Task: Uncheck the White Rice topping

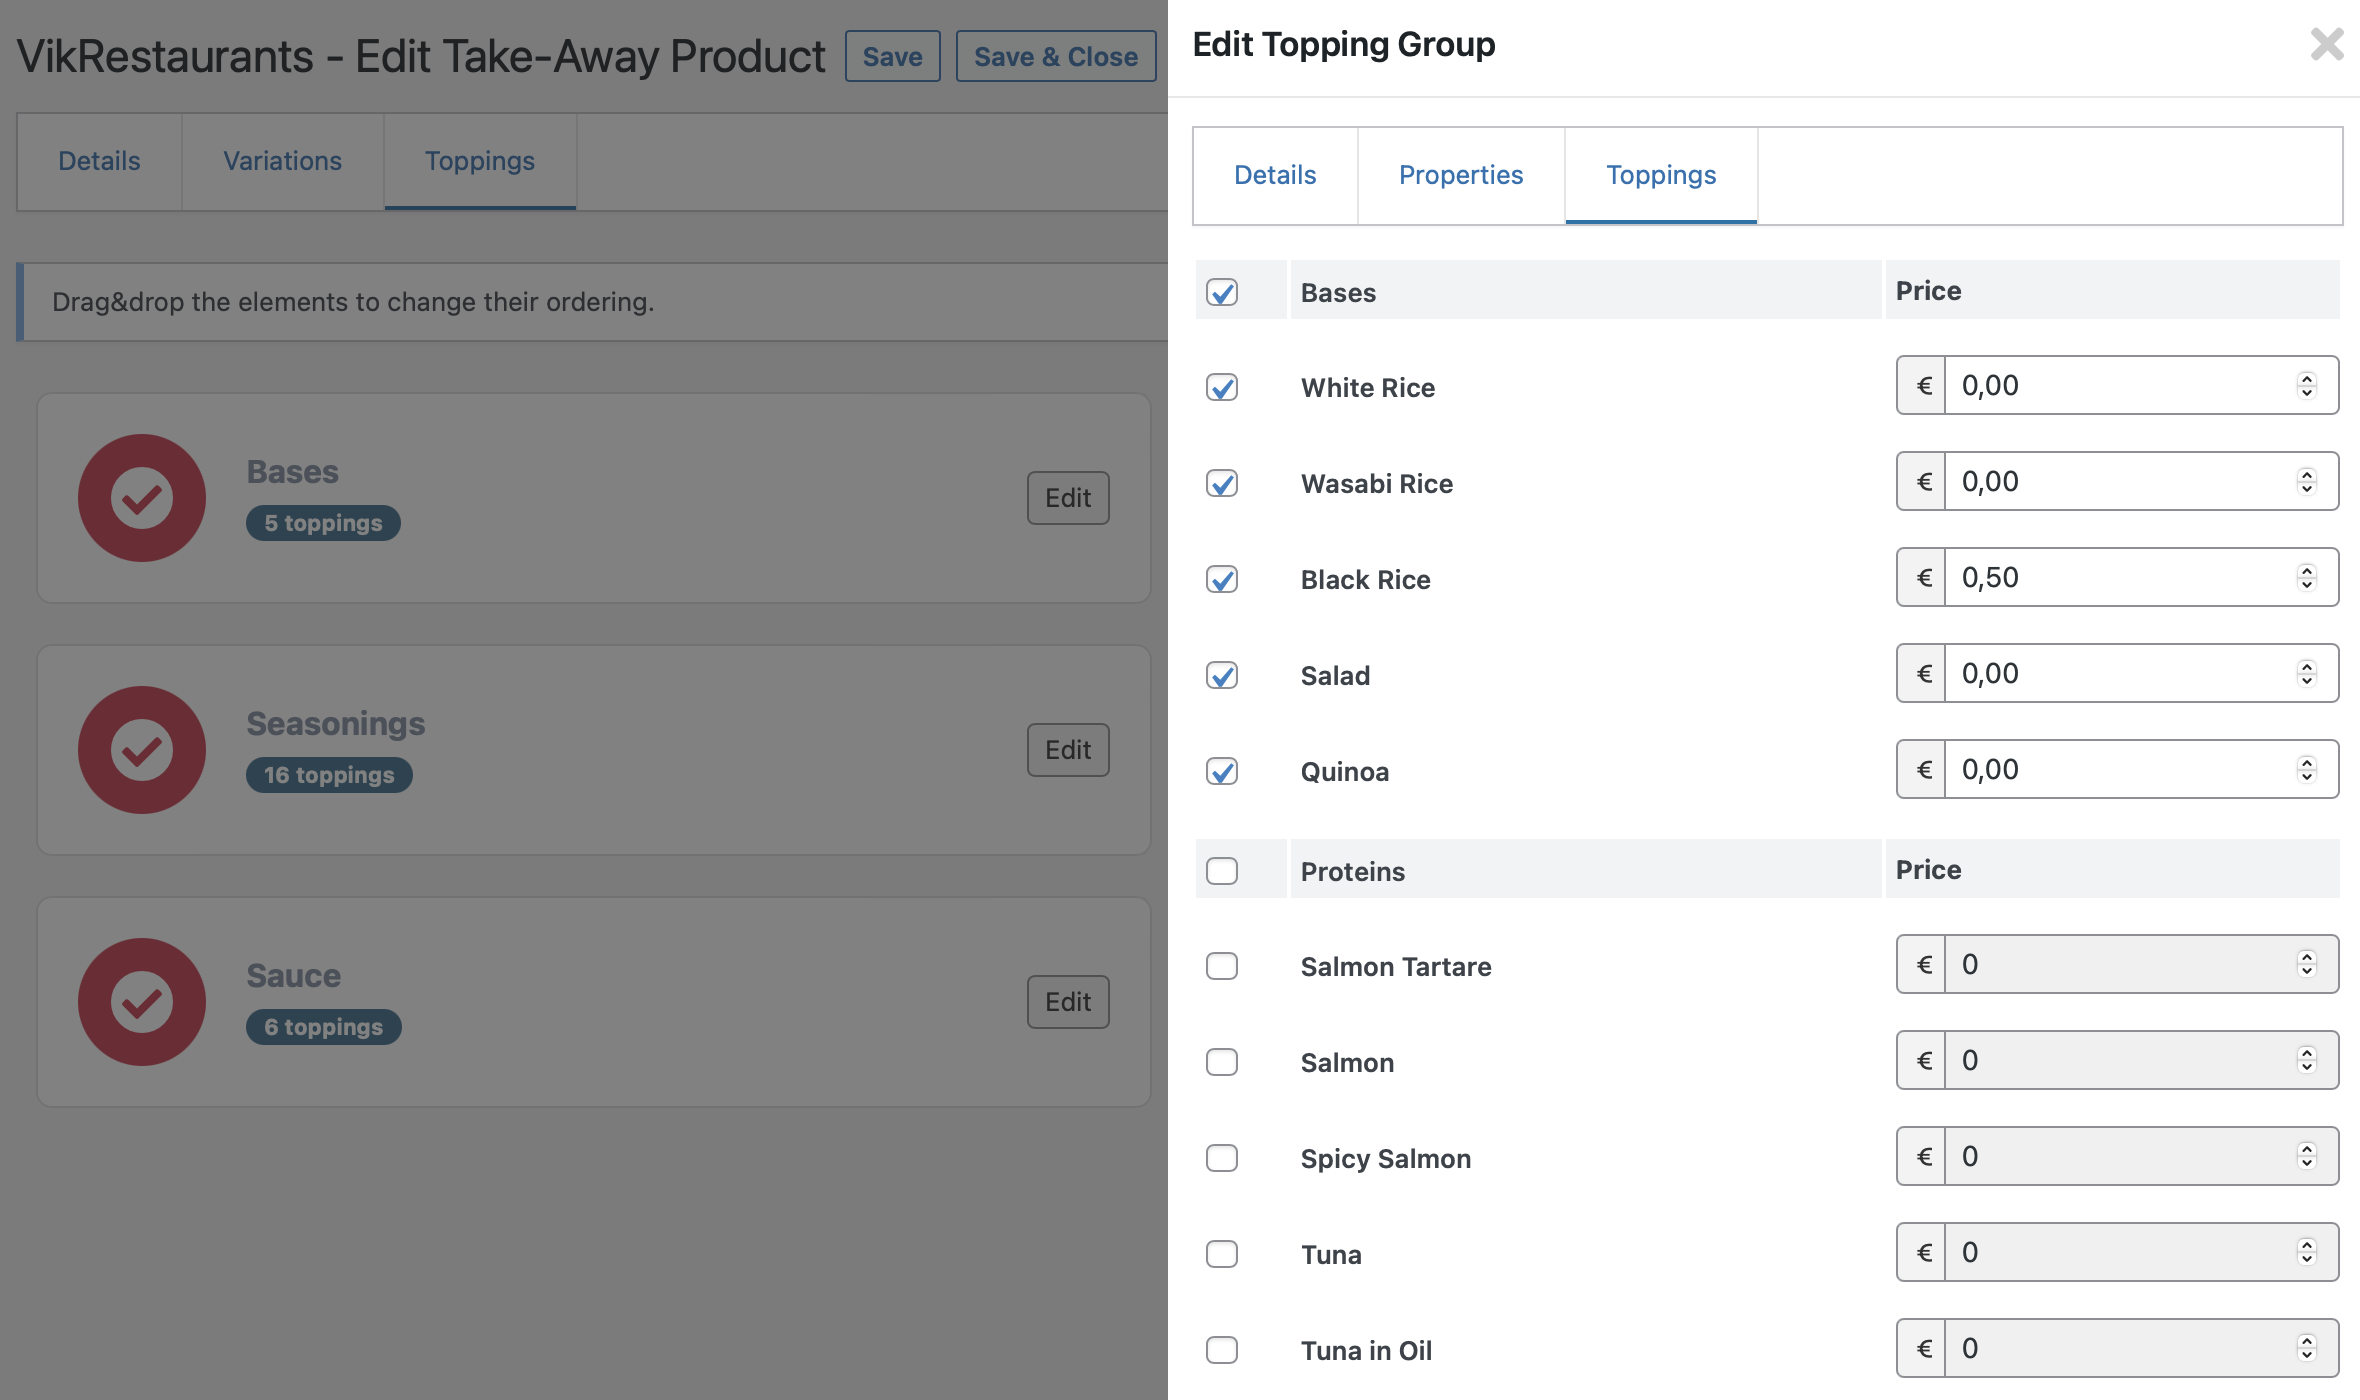Action: pyautogui.click(x=1222, y=387)
